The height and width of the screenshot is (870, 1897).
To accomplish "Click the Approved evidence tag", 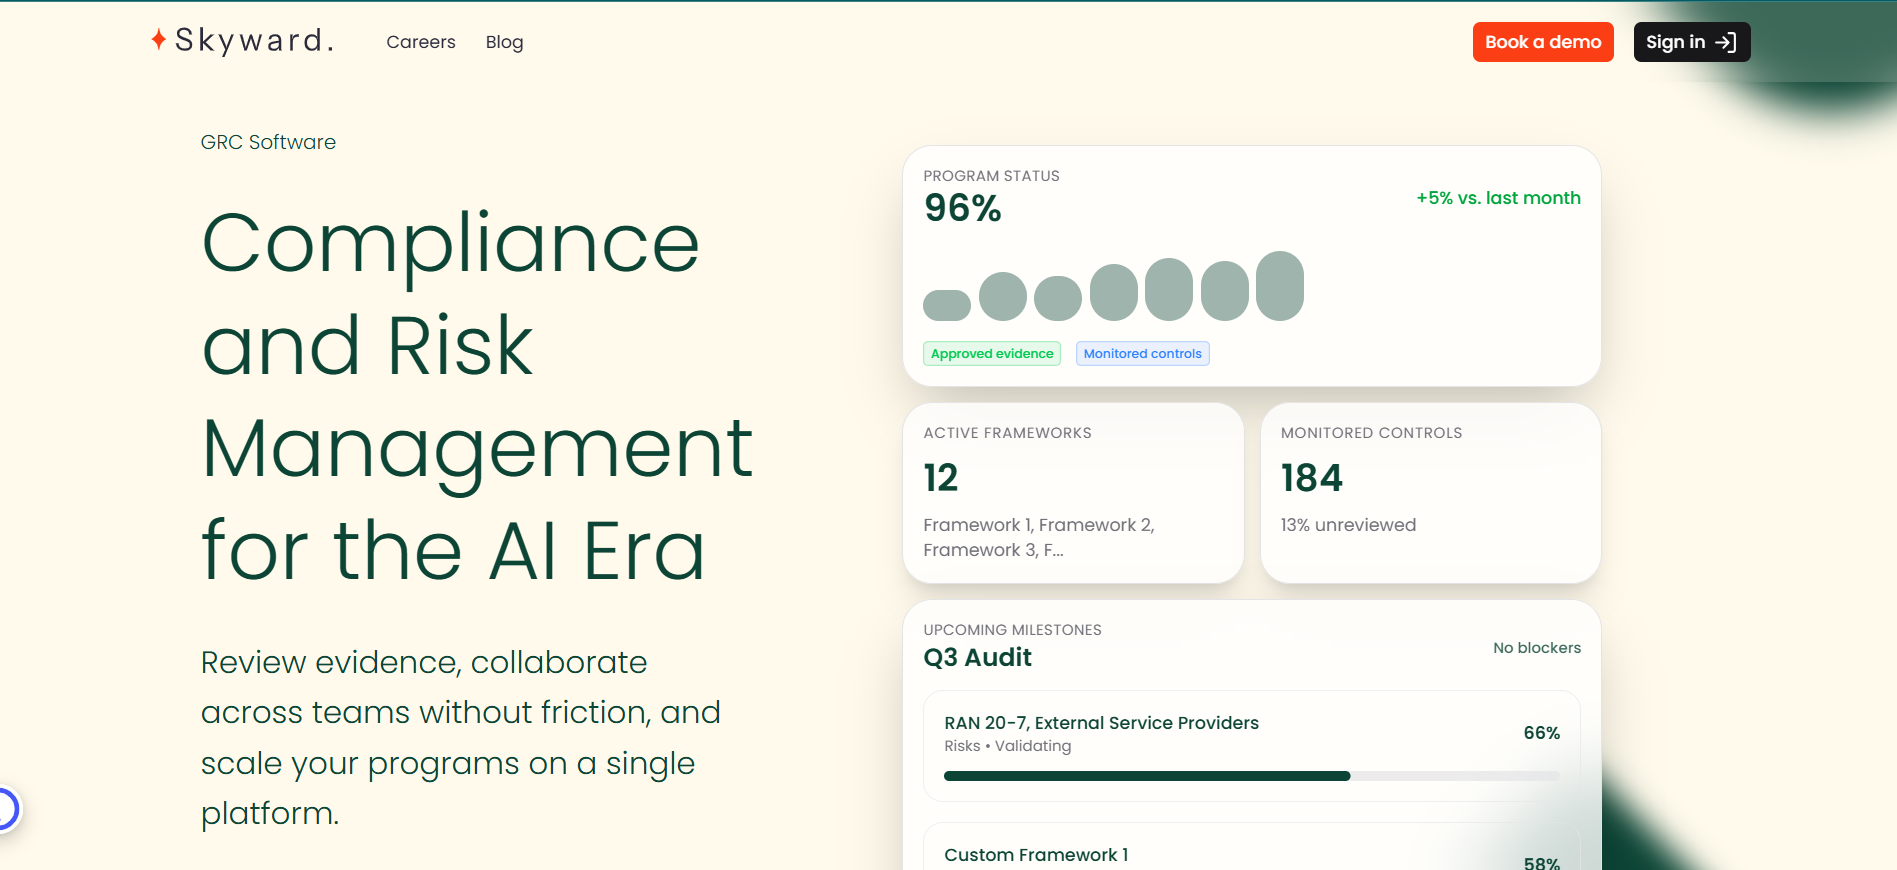I will tap(992, 354).
